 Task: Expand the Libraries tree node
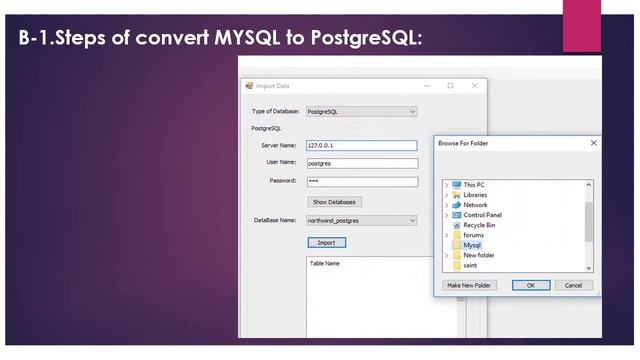point(447,195)
